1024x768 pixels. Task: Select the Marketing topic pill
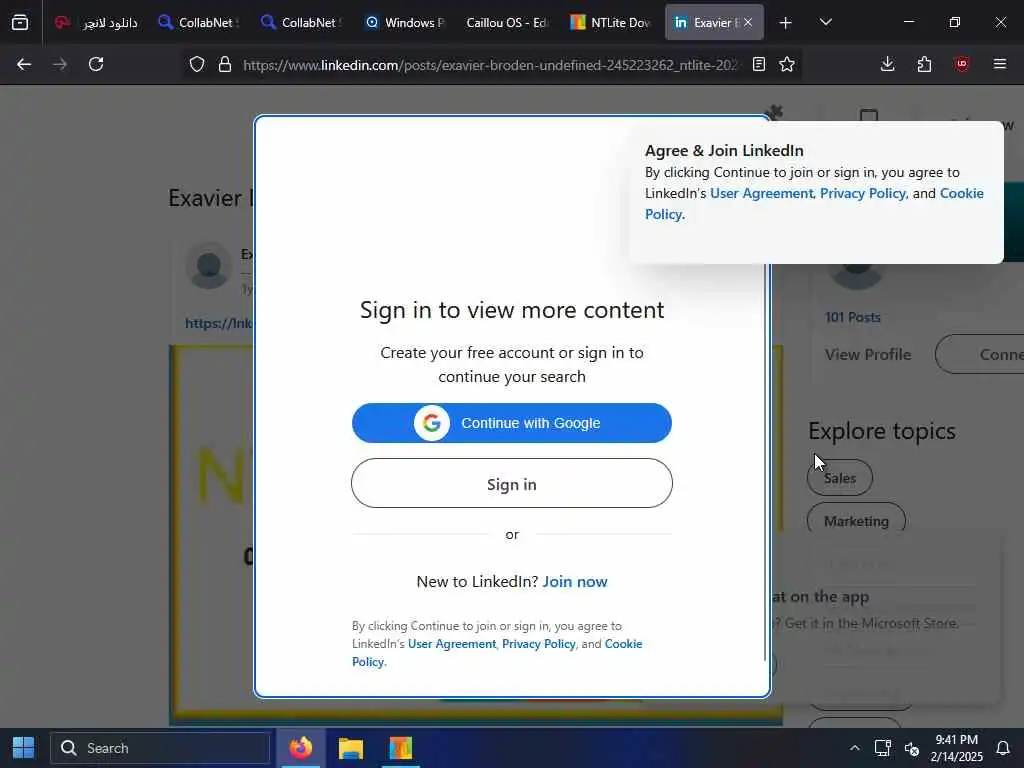tap(856, 520)
